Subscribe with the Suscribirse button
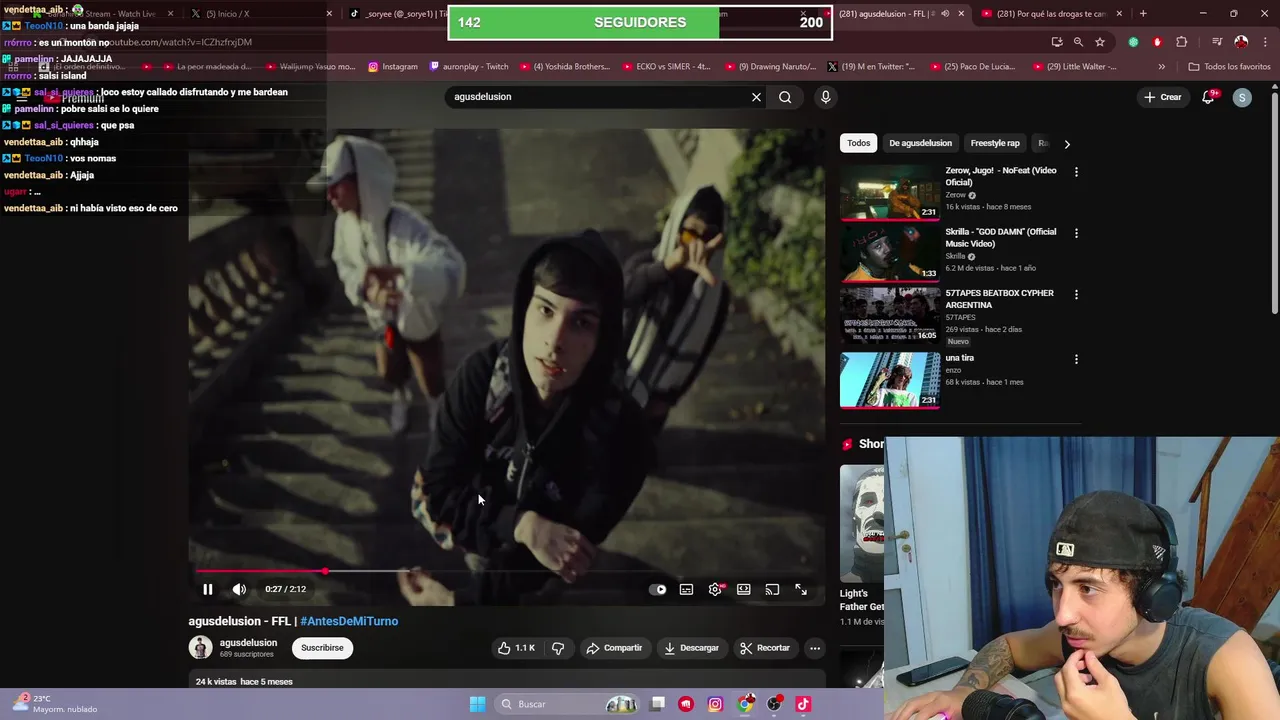Screen dimensions: 1280x720 322,648
